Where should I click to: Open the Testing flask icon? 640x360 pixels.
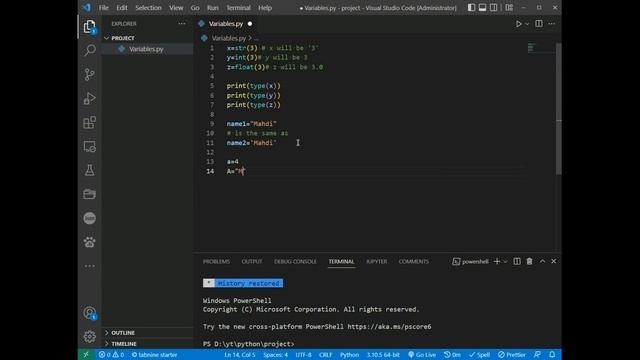pyautogui.click(x=89, y=170)
